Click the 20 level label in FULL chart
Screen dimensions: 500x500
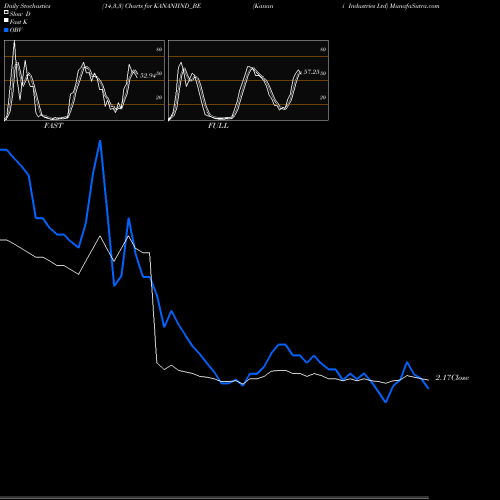coord(323,97)
